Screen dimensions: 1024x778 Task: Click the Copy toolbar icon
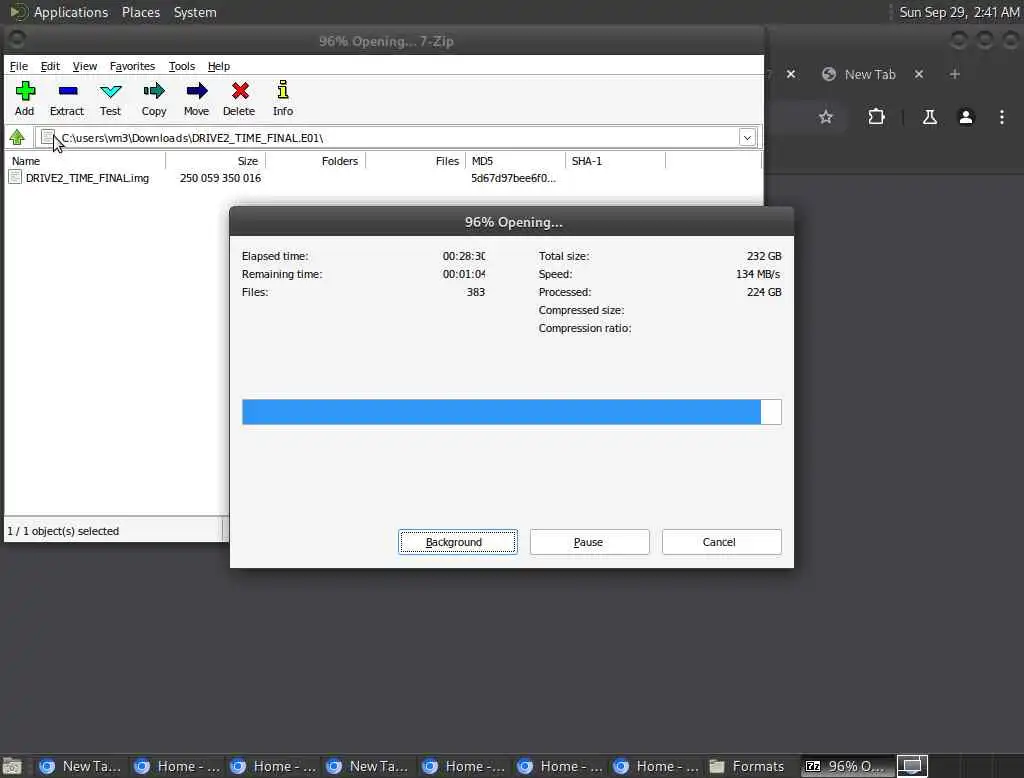[154, 91]
